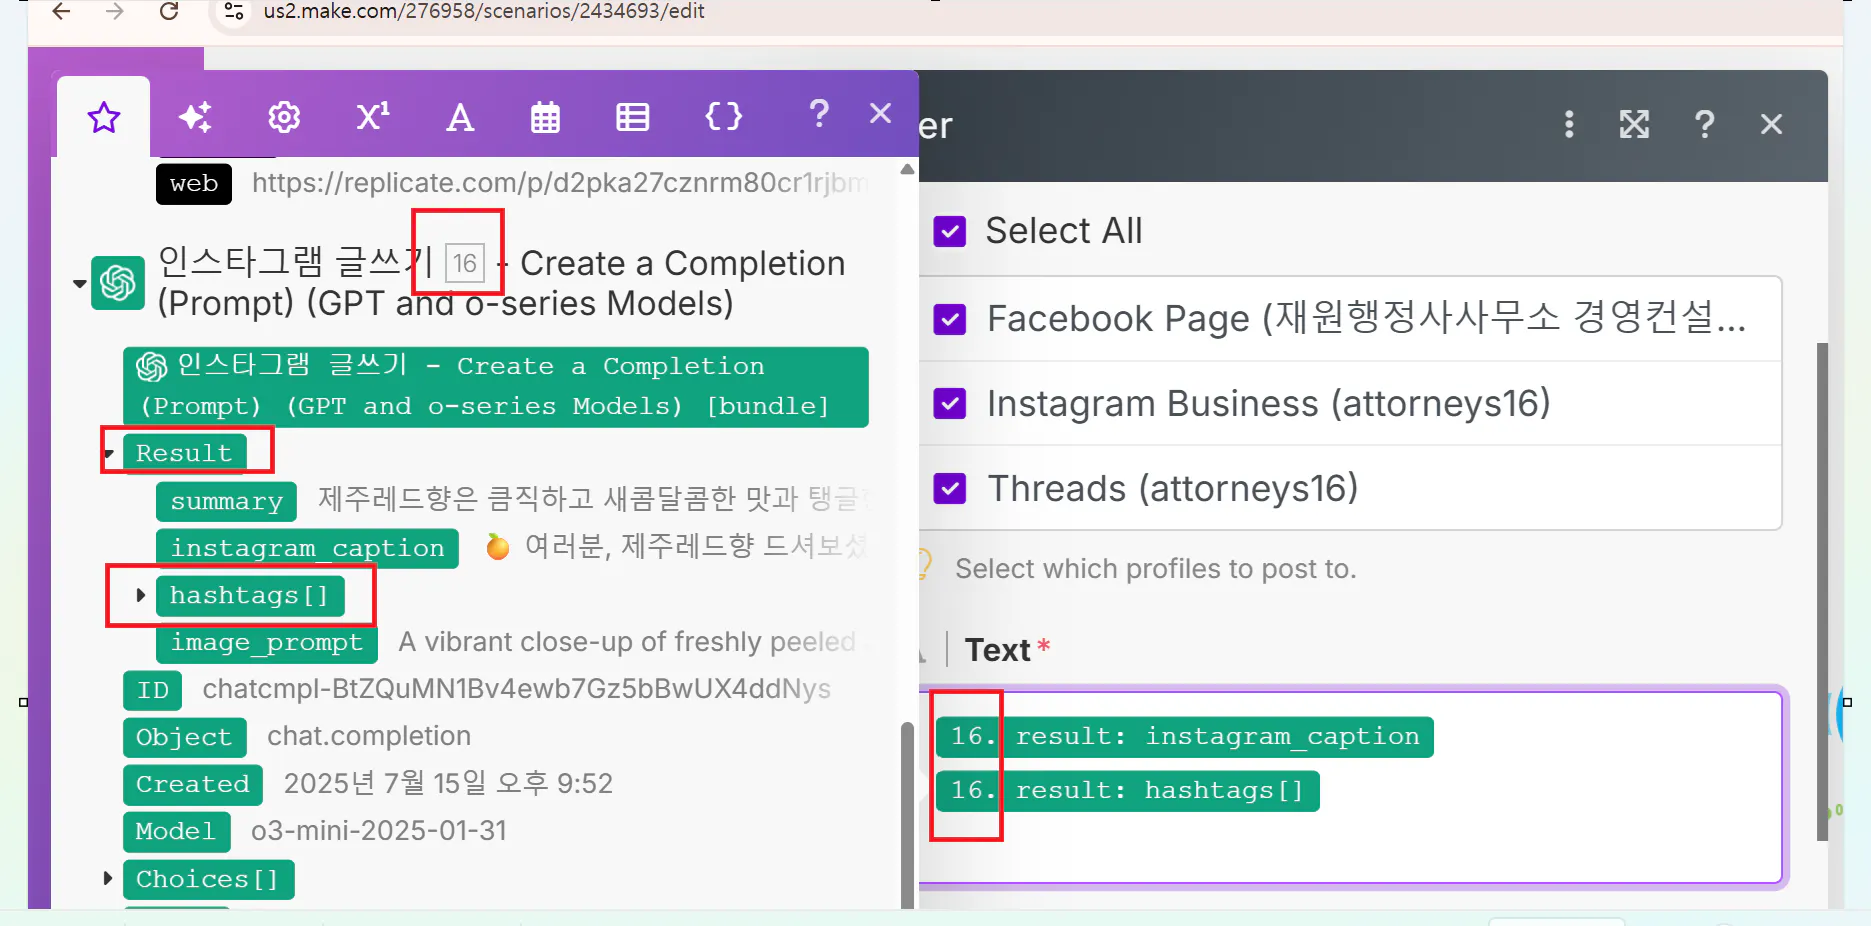
Task: Select the web mapping pill
Action: (x=194, y=184)
